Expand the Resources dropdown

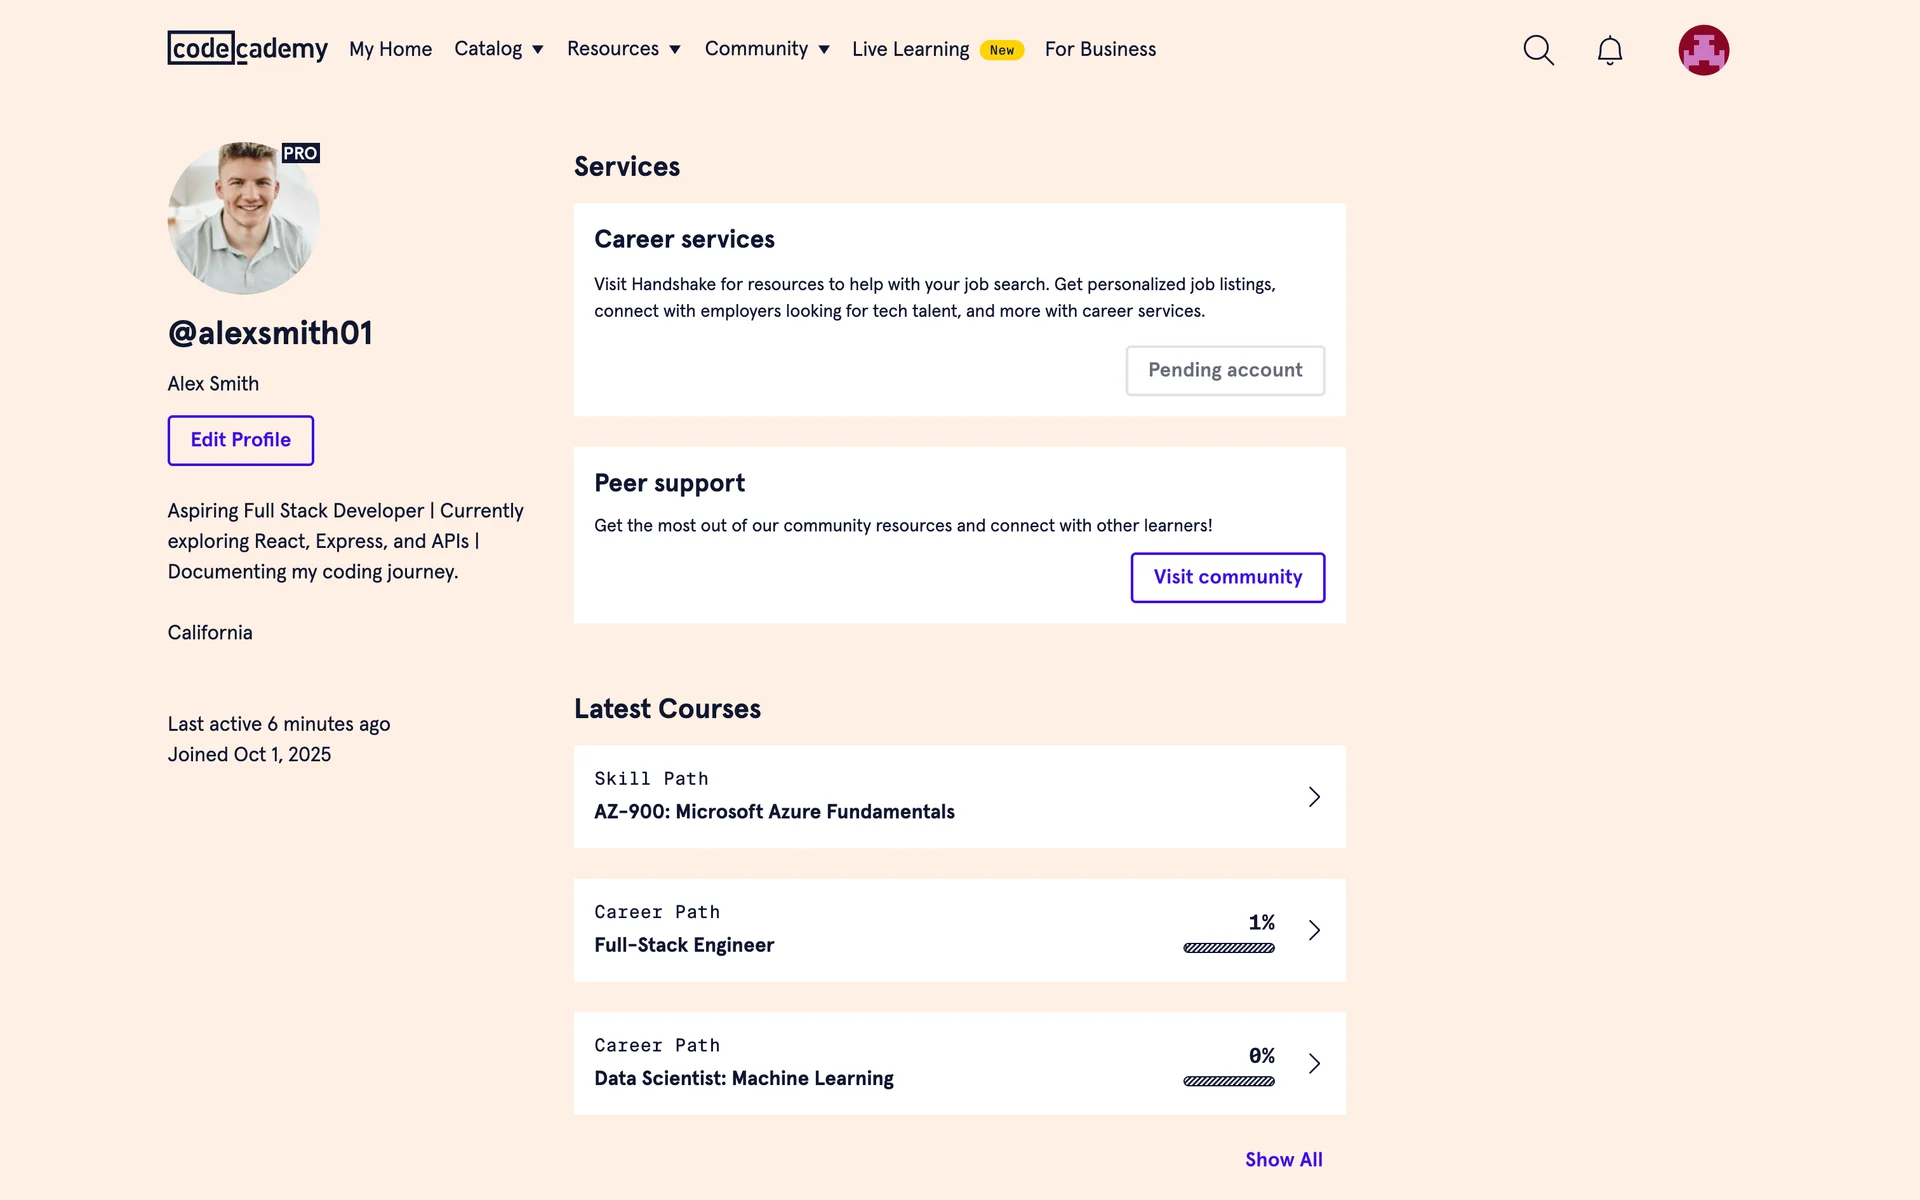coord(623,49)
